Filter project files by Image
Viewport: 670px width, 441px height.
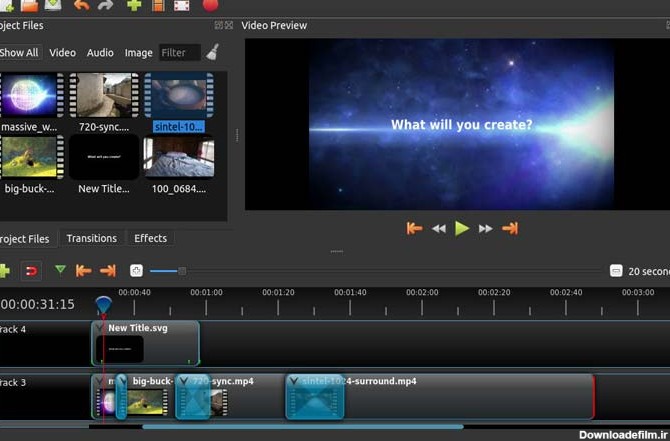tap(138, 53)
